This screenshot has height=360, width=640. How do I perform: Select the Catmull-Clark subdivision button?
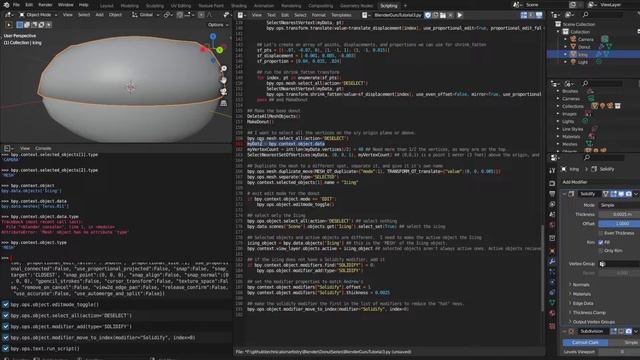pyautogui.click(x=585, y=342)
